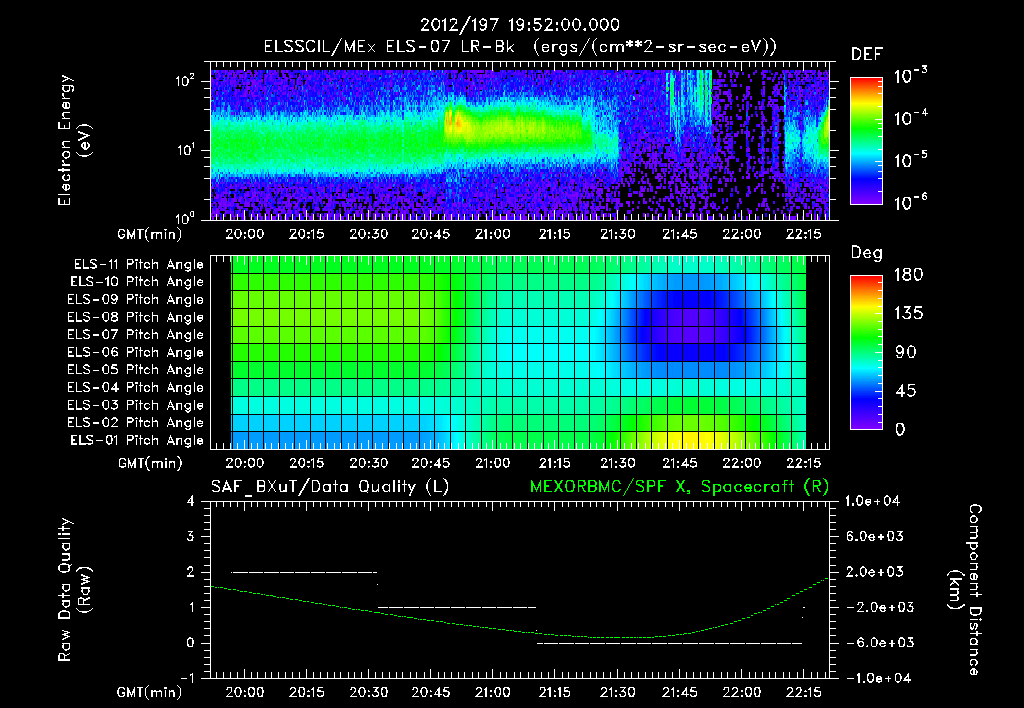This screenshot has height=708, width=1024.
Task: Select the Electron Energy (eV) axis label
Action: (74, 140)
